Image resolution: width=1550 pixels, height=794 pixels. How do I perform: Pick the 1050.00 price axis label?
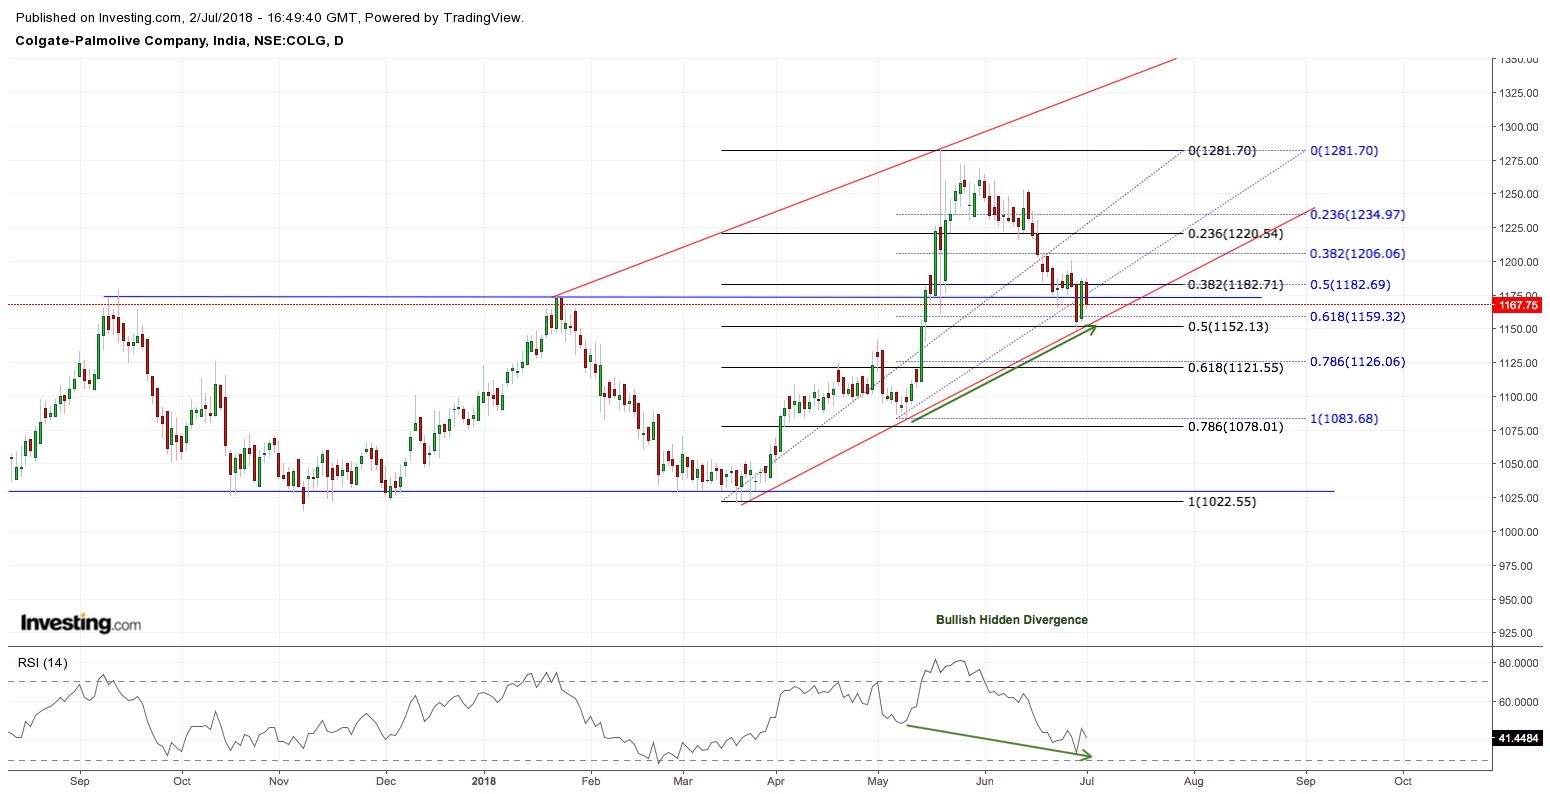pos(1519,464)
